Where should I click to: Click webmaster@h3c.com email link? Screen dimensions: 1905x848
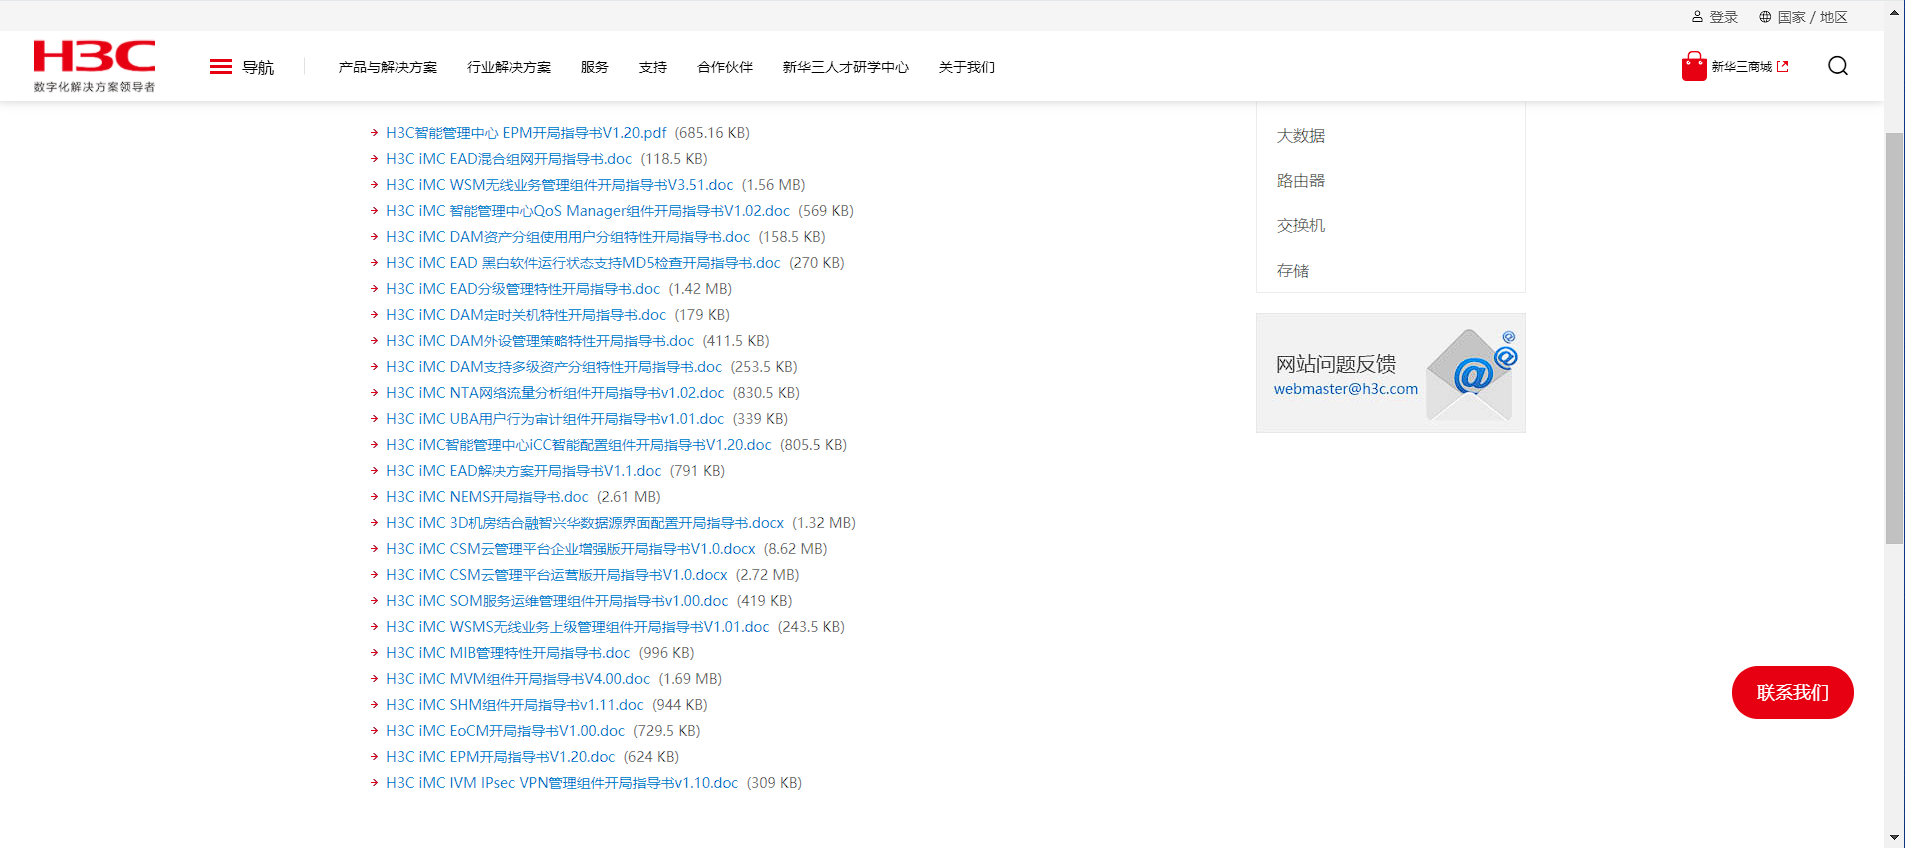[1345, 389]
